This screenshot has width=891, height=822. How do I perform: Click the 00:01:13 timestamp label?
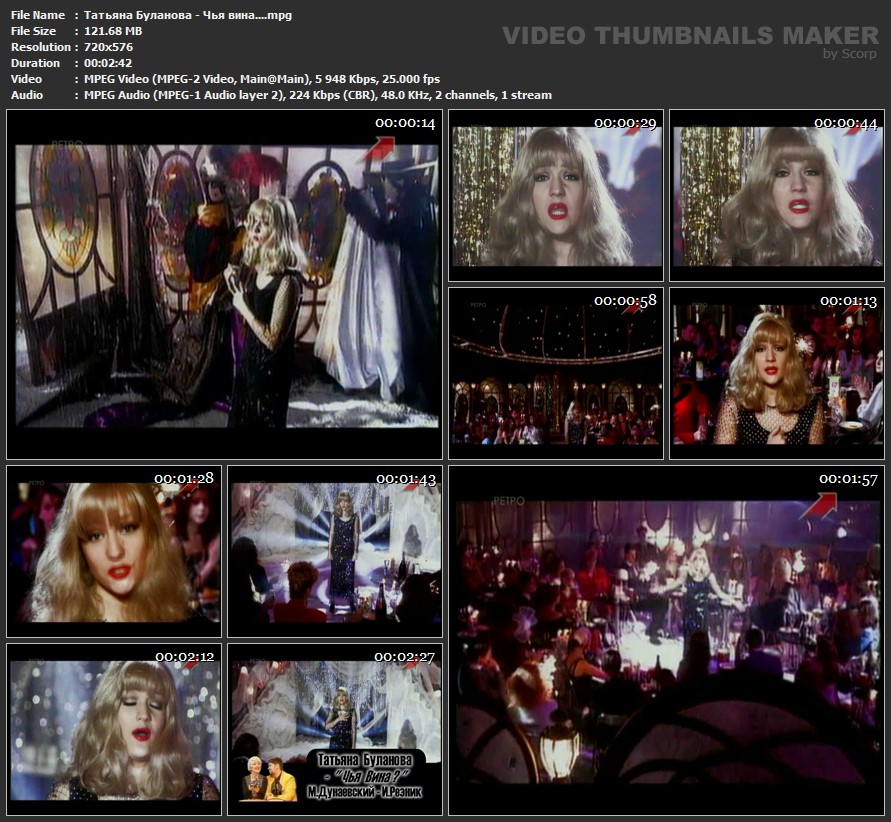tap(848, 301)
